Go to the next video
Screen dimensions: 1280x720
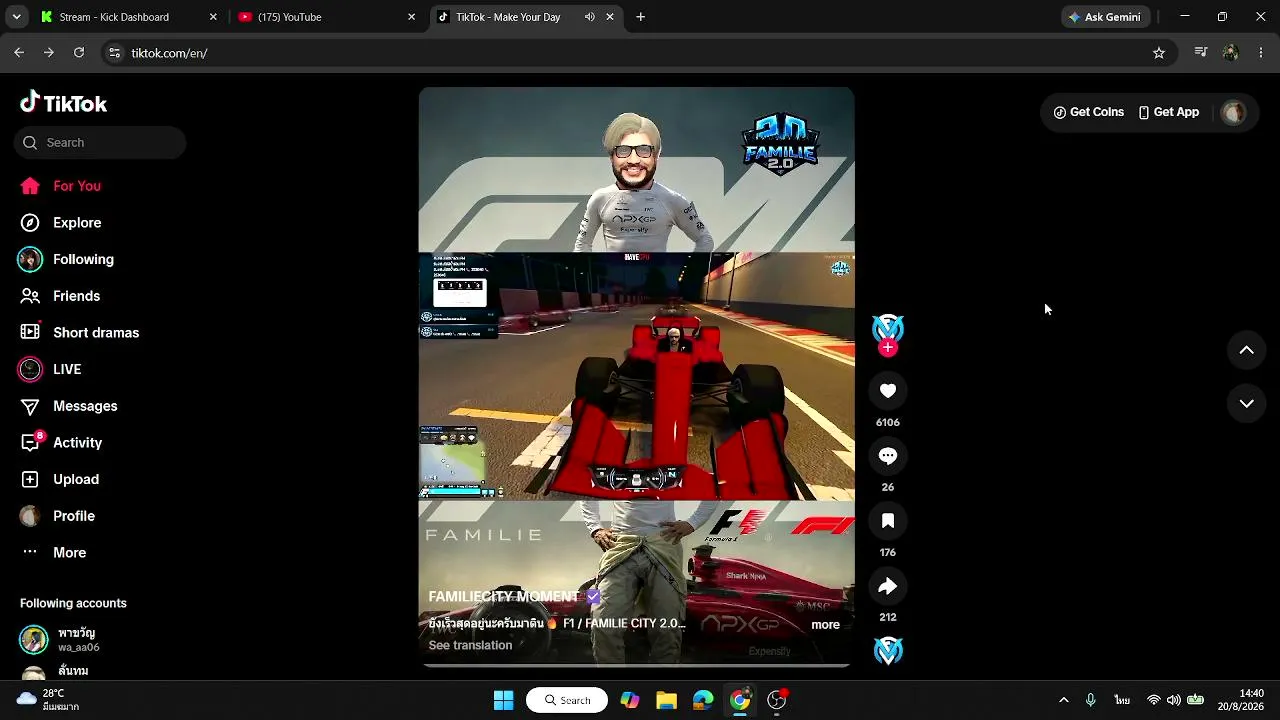[x=1247, y=404]
